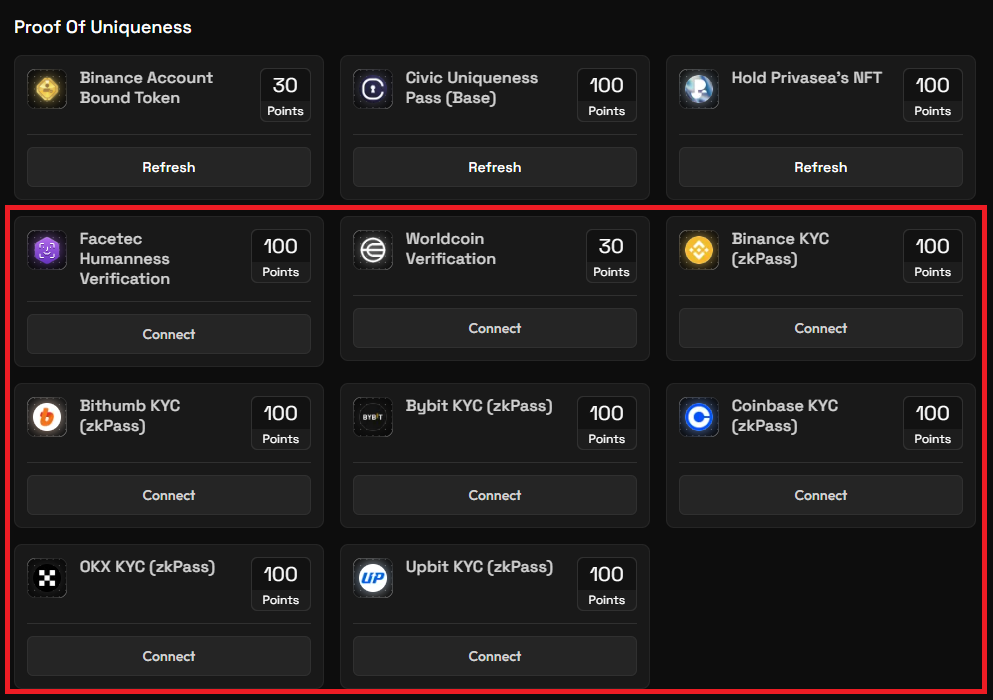The width and height of the screenshot is (993, 700).
Task: Click the Facetec Humanness Verification icon
Action: [x=47, y=250]
